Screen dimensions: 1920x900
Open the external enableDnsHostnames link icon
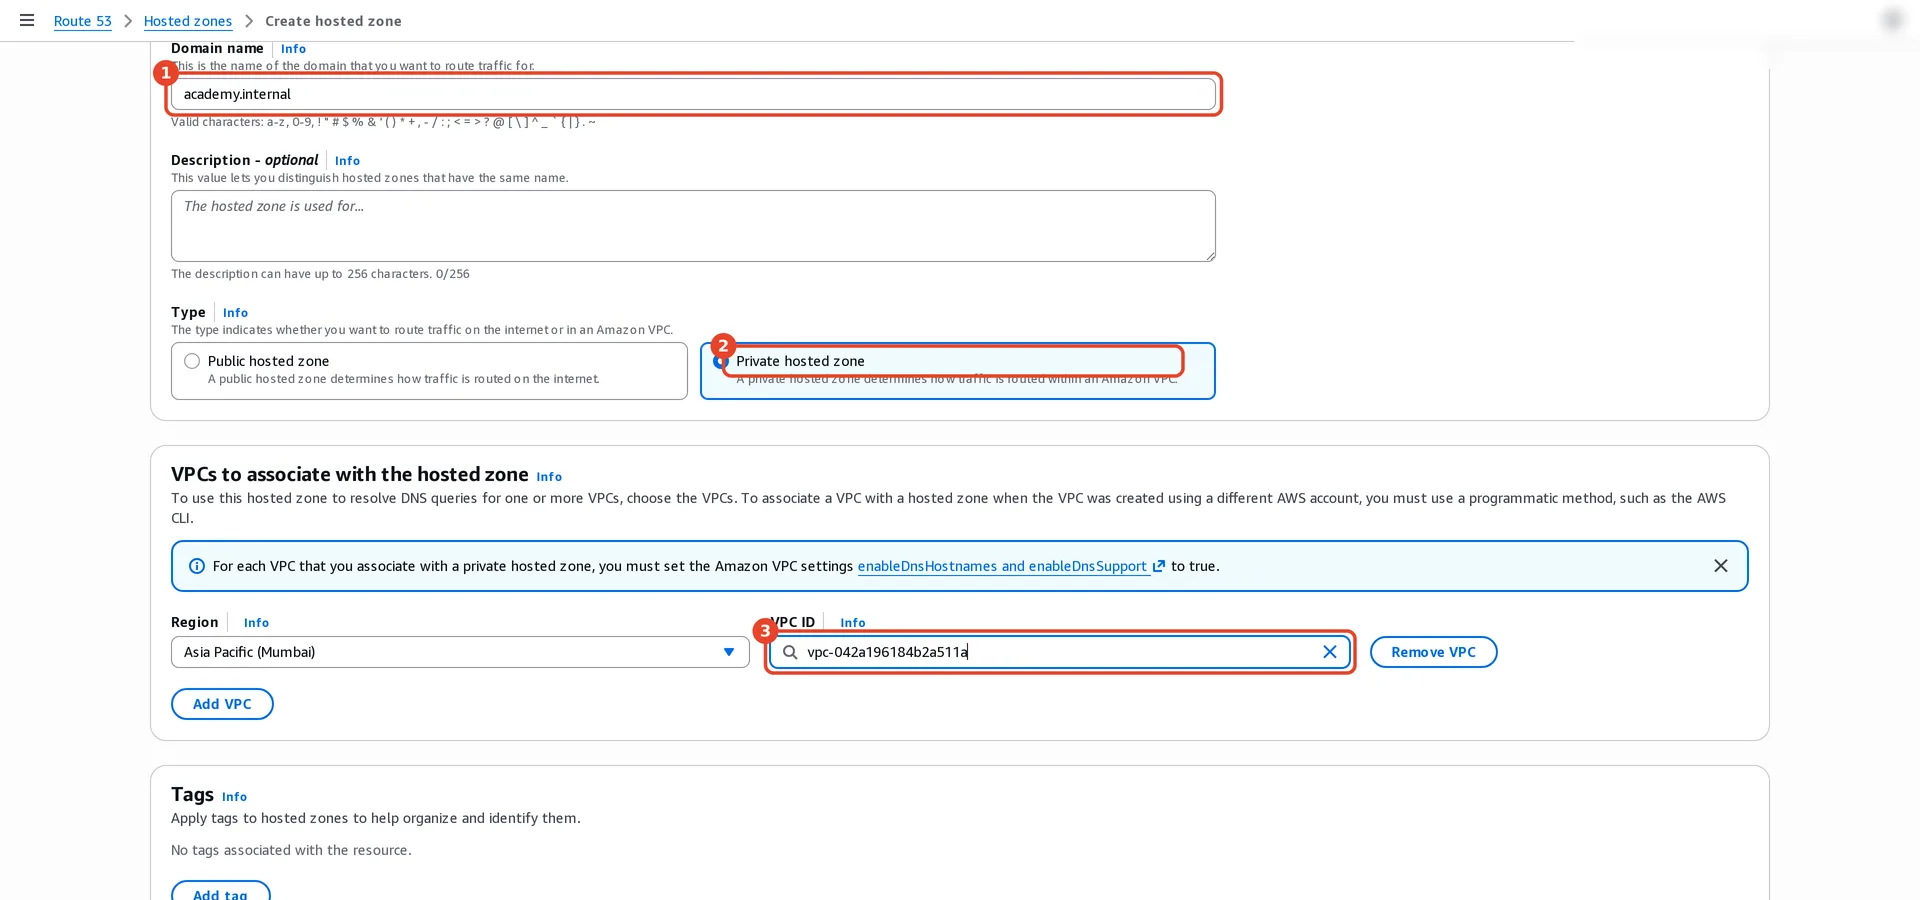tap(1159, 566)
